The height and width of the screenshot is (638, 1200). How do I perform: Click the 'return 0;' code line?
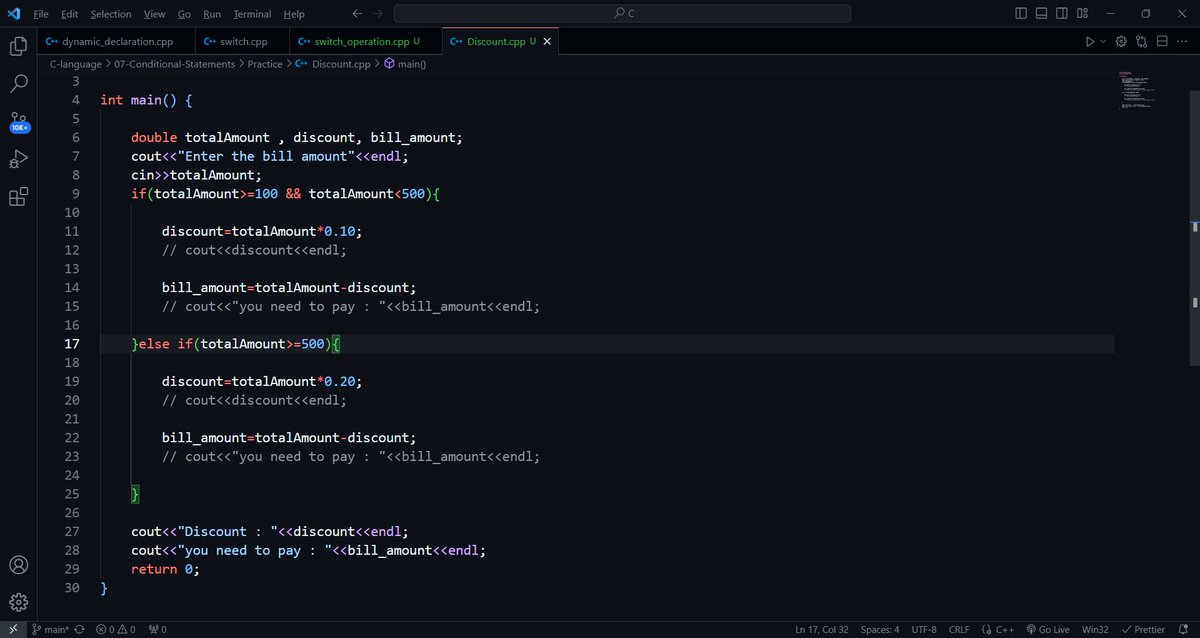click(165, 569)
